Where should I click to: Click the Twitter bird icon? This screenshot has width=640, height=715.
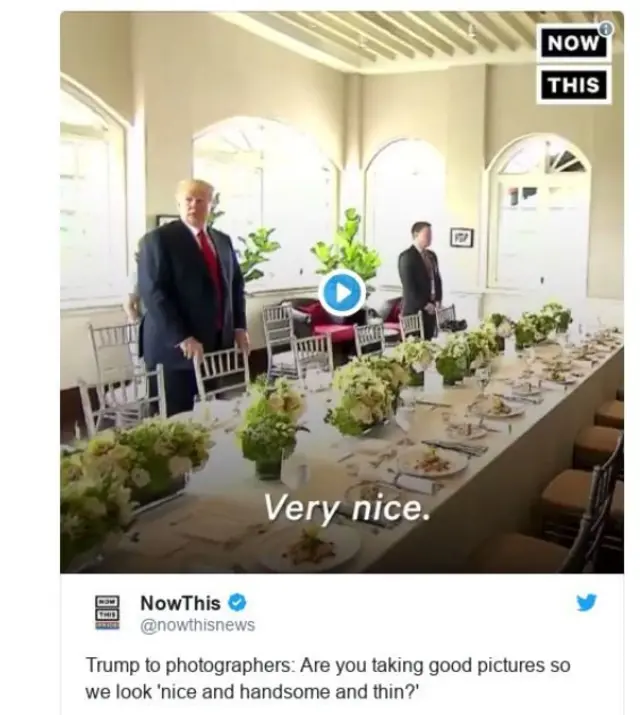click(586, 602)
